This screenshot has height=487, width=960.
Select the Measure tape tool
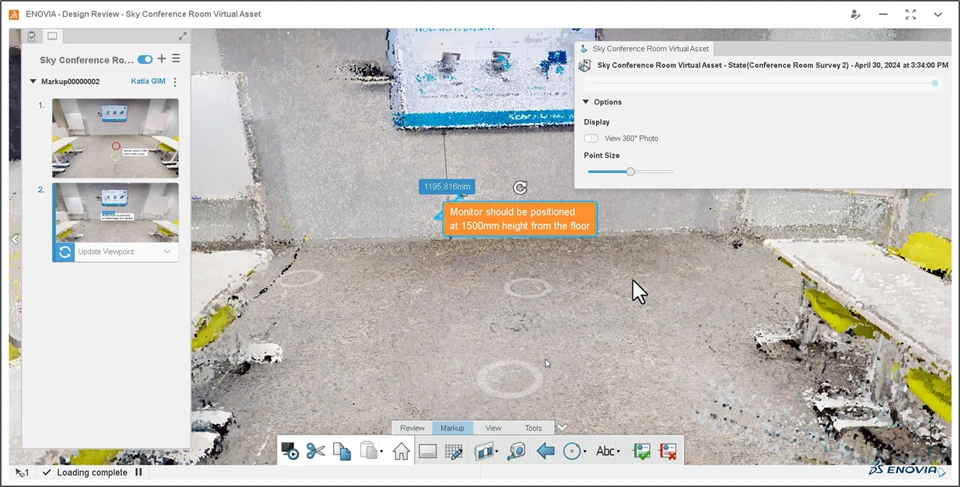click(x=517, y=451)
